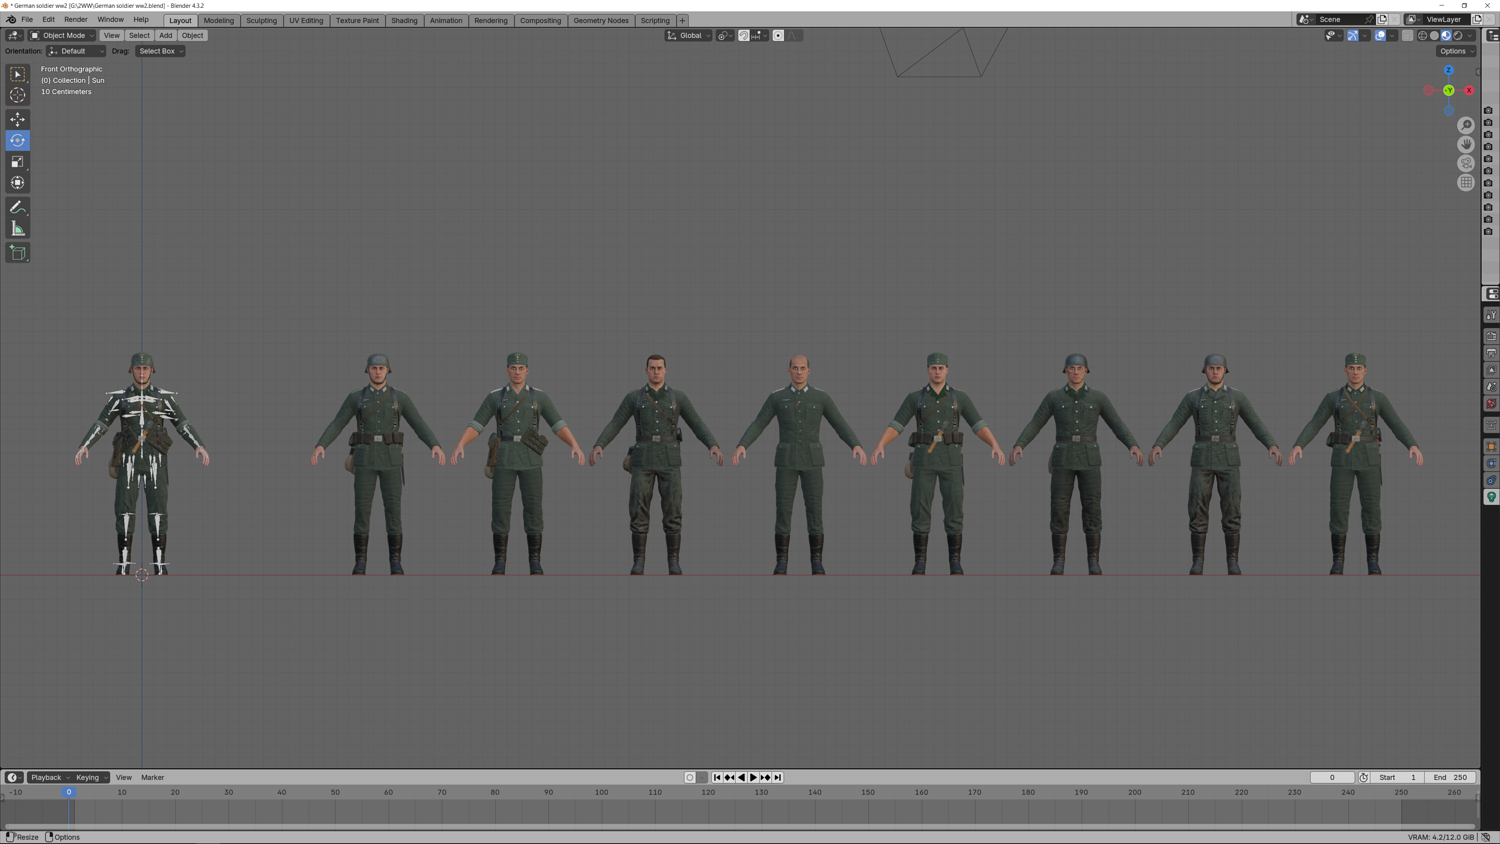Toggle X-Ray mode button
Viewport: 1500px width, 844px height.
(x=1408, y=36)
